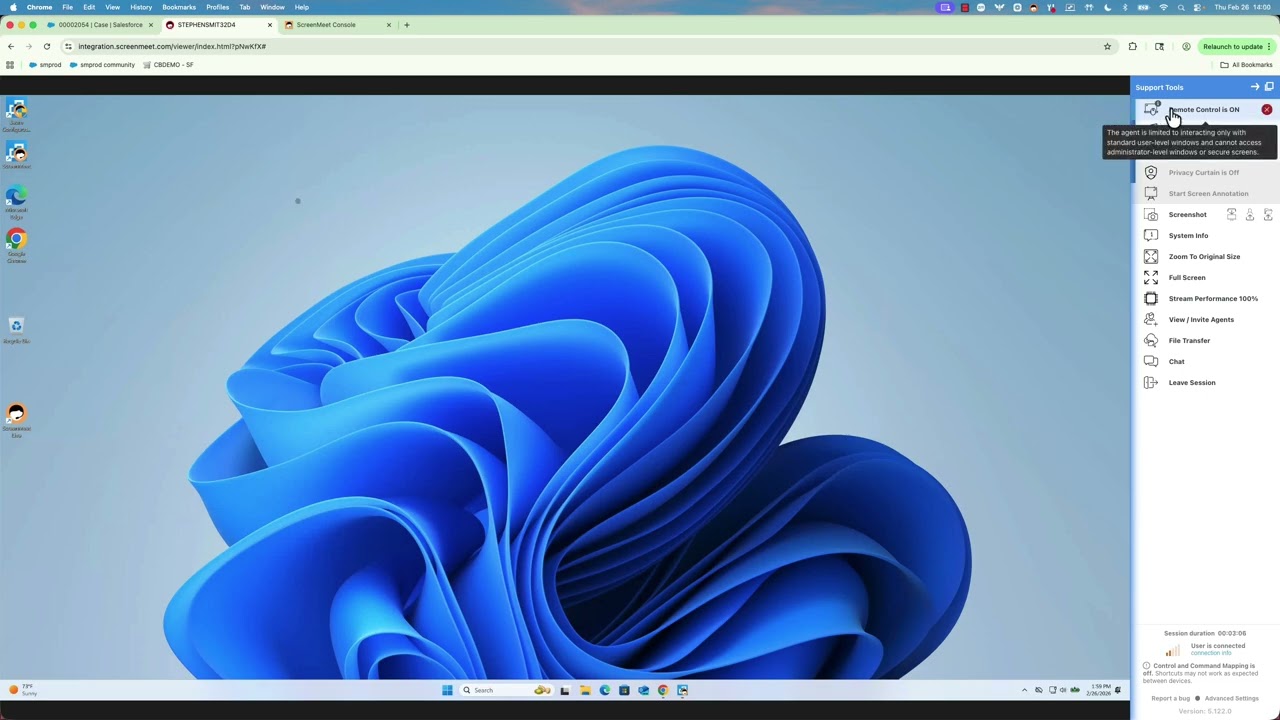This screenshot has height=720, width=1280.
Task: Click the Report a bug link
Action: point(1171,698)
